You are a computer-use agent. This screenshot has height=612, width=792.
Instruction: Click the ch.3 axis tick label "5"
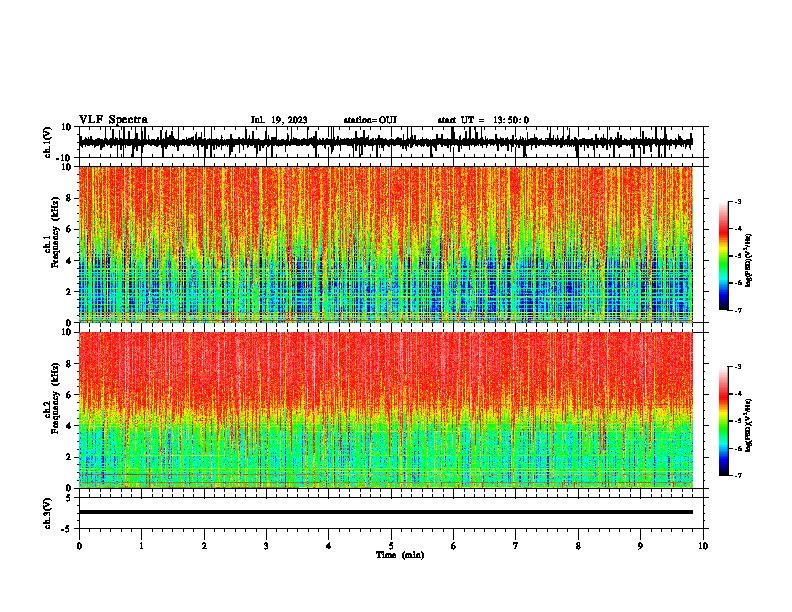(69, 498)
